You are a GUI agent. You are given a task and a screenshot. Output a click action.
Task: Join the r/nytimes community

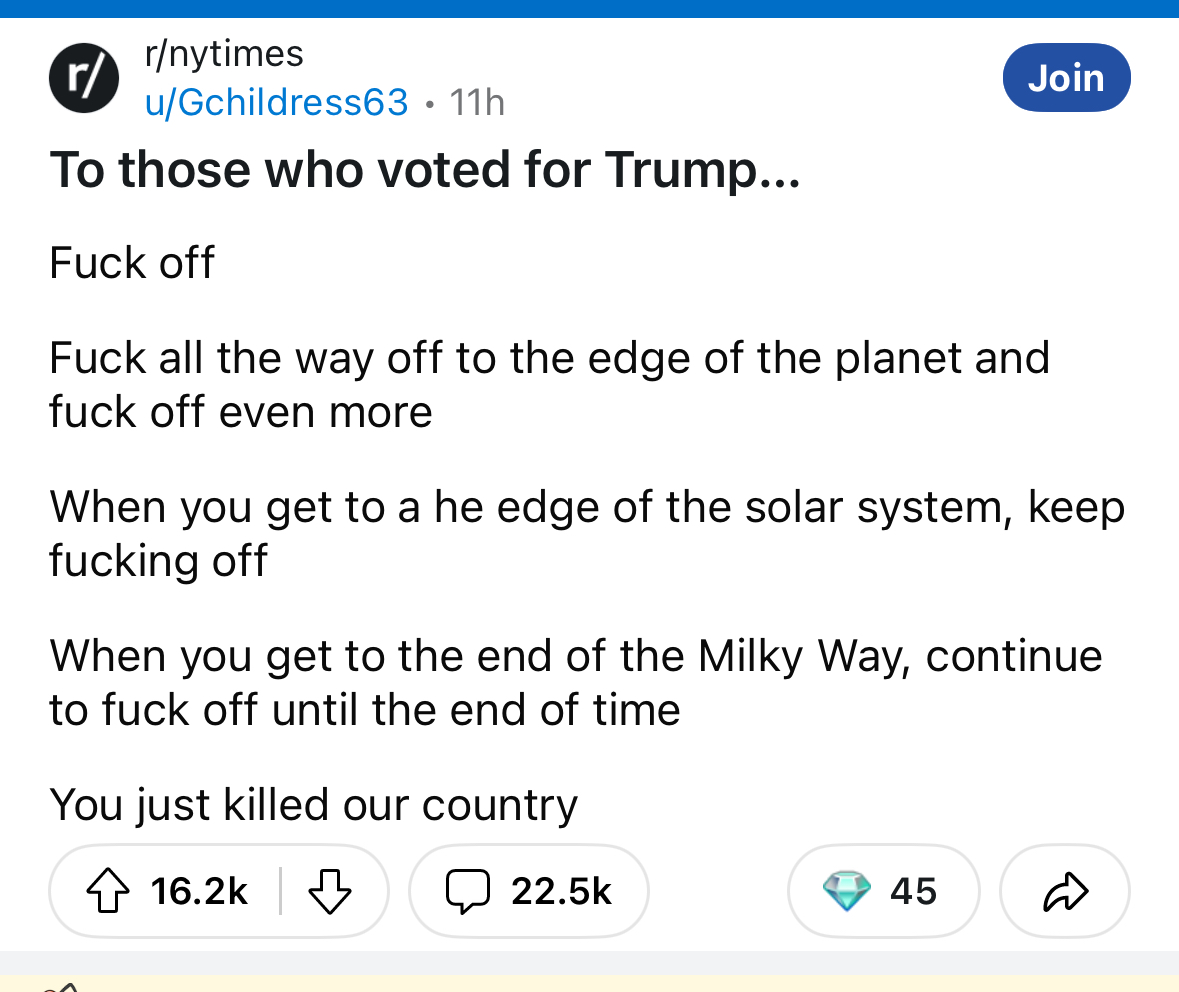1066,77
